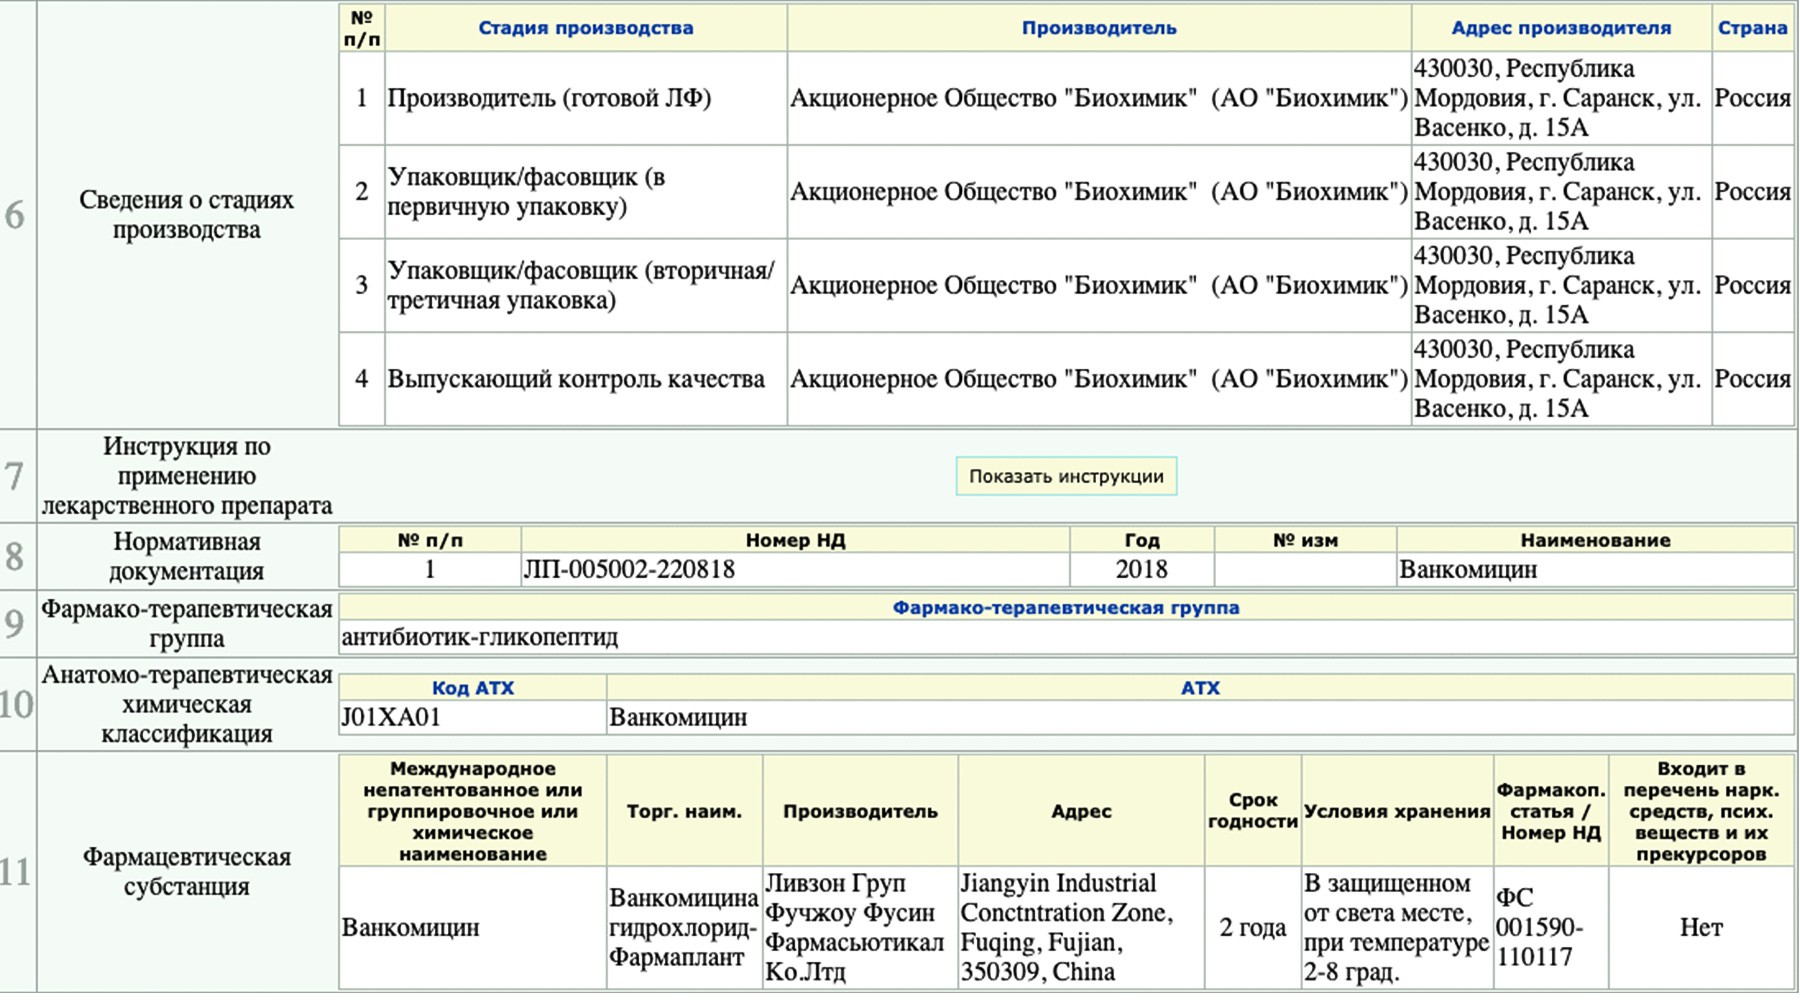Select 'антибиотик-гликопептид' value
Screen dimensions: 1800x1007
(480, 637)
